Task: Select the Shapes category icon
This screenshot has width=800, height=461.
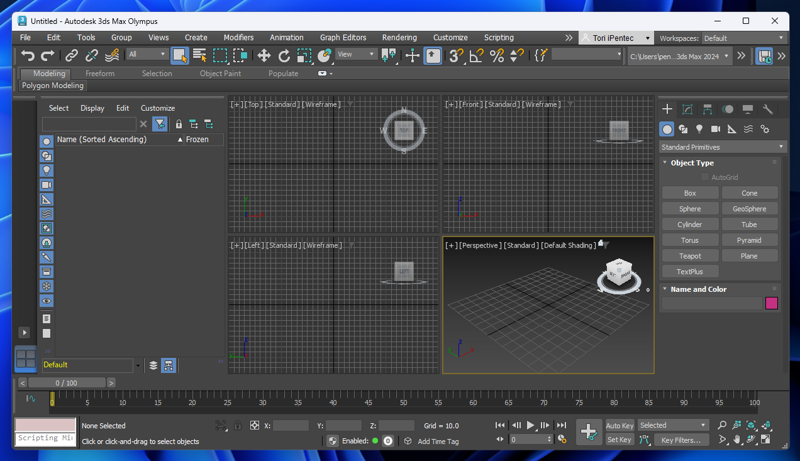Action: click(683, 129)
